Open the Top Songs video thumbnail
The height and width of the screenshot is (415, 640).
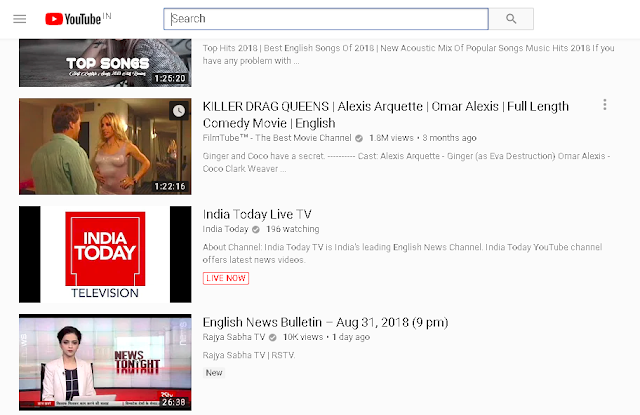click(x=105, y=62)
